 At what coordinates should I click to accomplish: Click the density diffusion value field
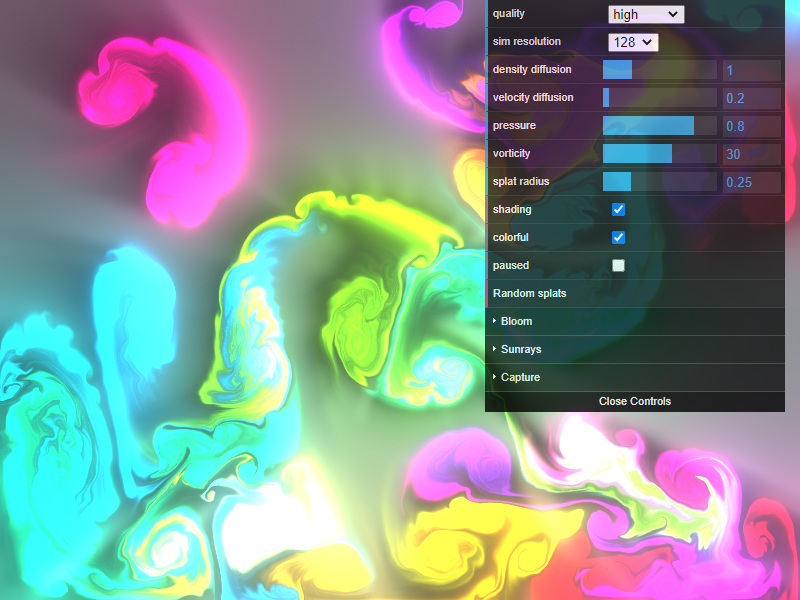(751, 70)
